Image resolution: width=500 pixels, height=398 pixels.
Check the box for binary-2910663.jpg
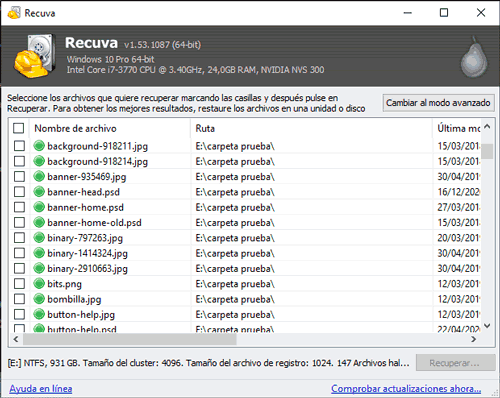19,268
